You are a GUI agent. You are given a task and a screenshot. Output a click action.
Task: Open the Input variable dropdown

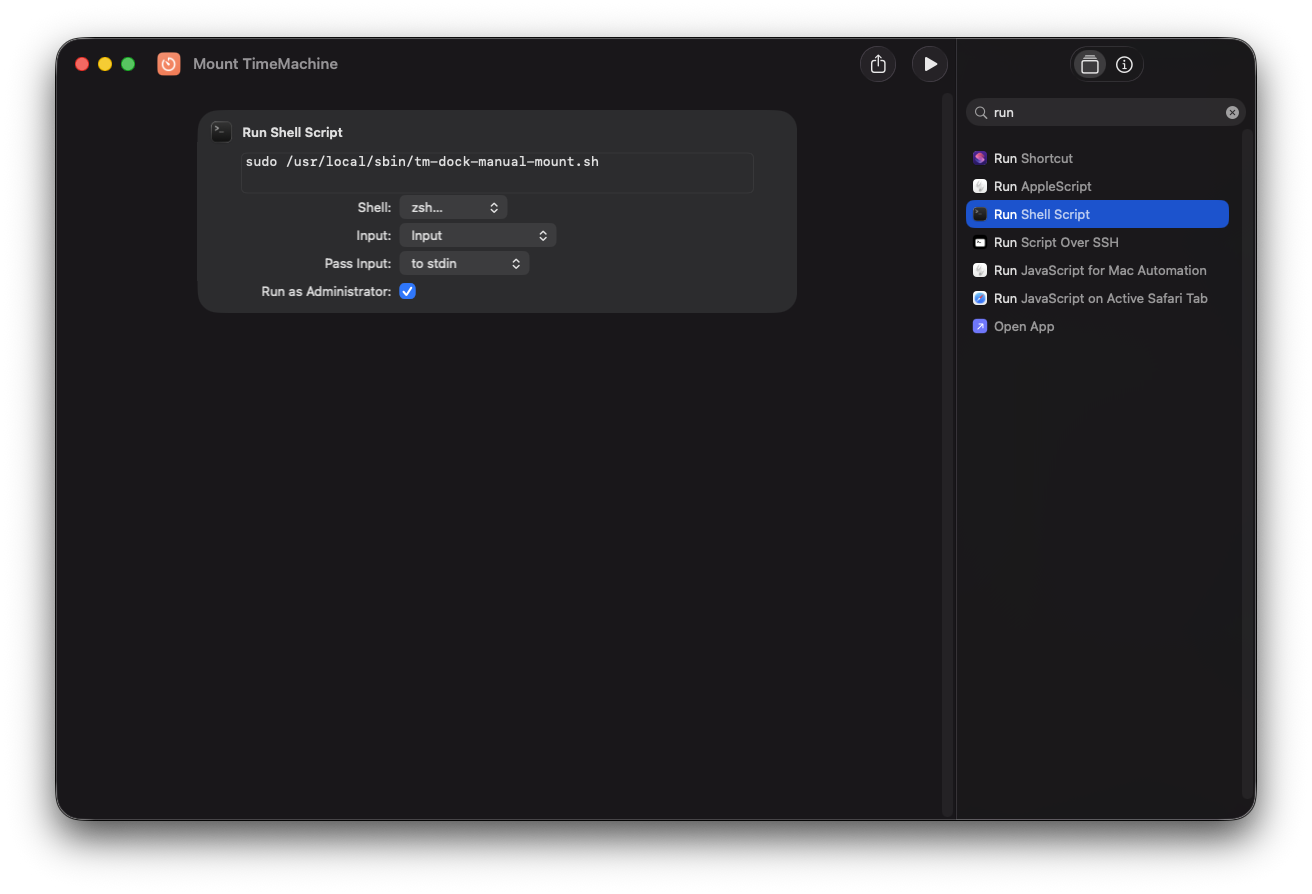pyautogui.click(x=477, y=235)
